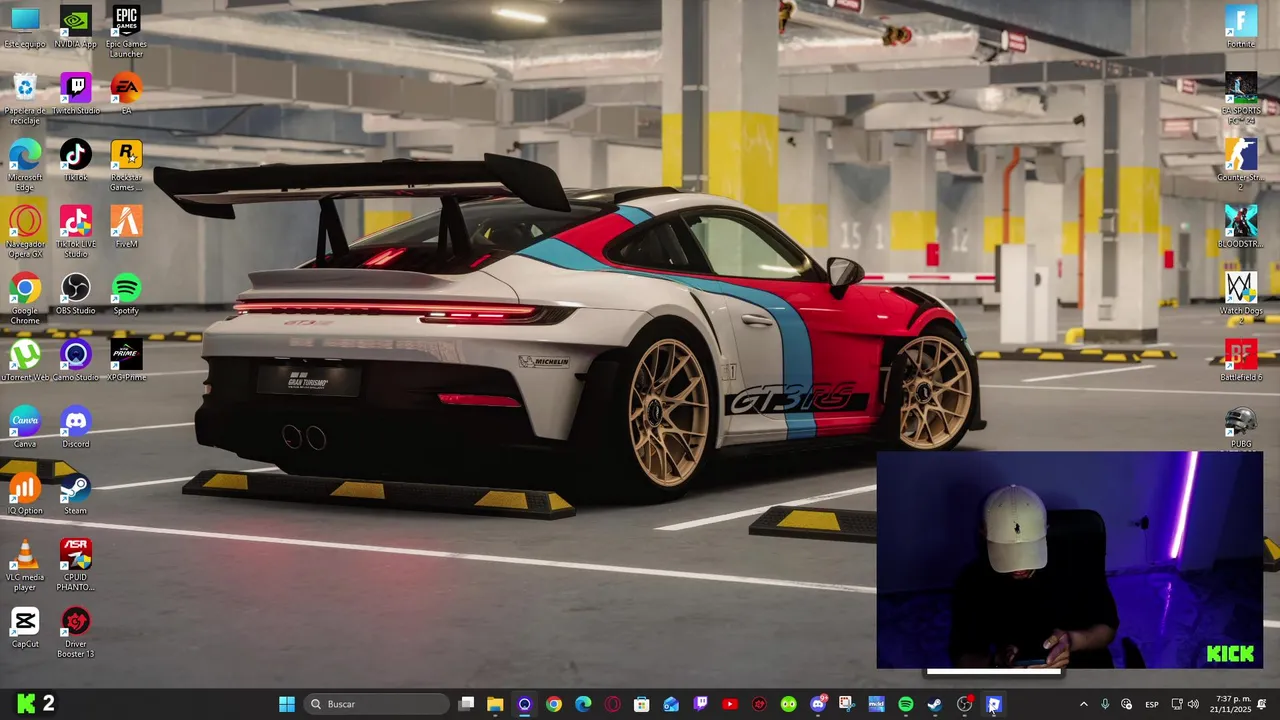Screen dimensions: 1280x720
Task: Switch to Steam in the taskbar
Action: tap(935, 704)
